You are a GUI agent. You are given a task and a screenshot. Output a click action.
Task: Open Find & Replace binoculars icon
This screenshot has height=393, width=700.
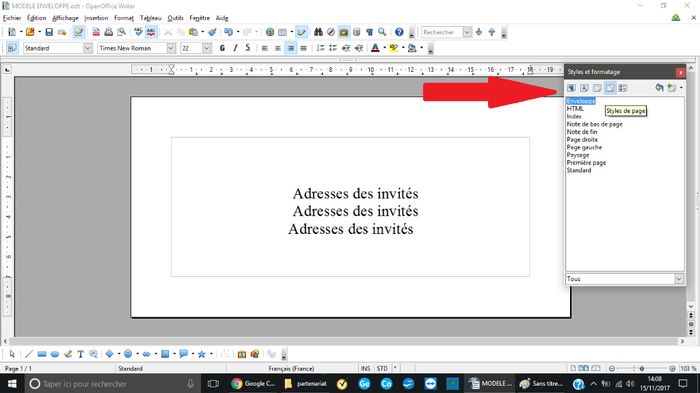(x=318, y=32)
